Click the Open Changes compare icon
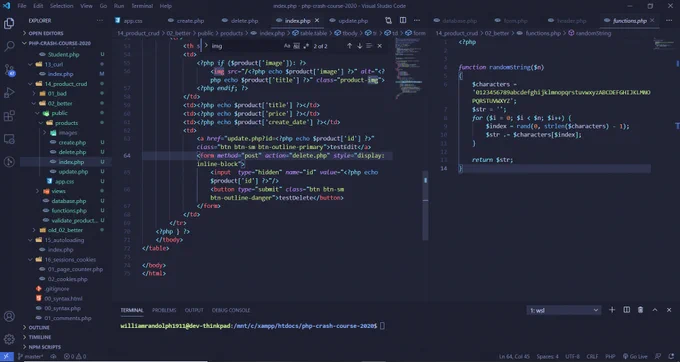Screen dimensions: 680x362 (x=388, y=20)
